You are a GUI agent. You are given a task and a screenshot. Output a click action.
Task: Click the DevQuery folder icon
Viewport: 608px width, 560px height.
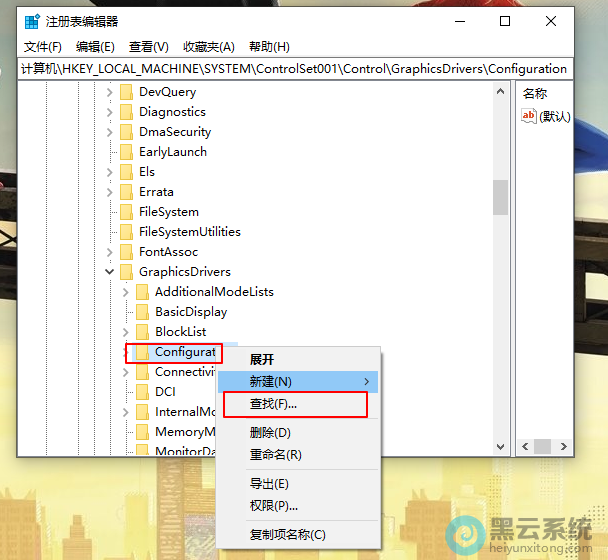[x=126, y=92]
